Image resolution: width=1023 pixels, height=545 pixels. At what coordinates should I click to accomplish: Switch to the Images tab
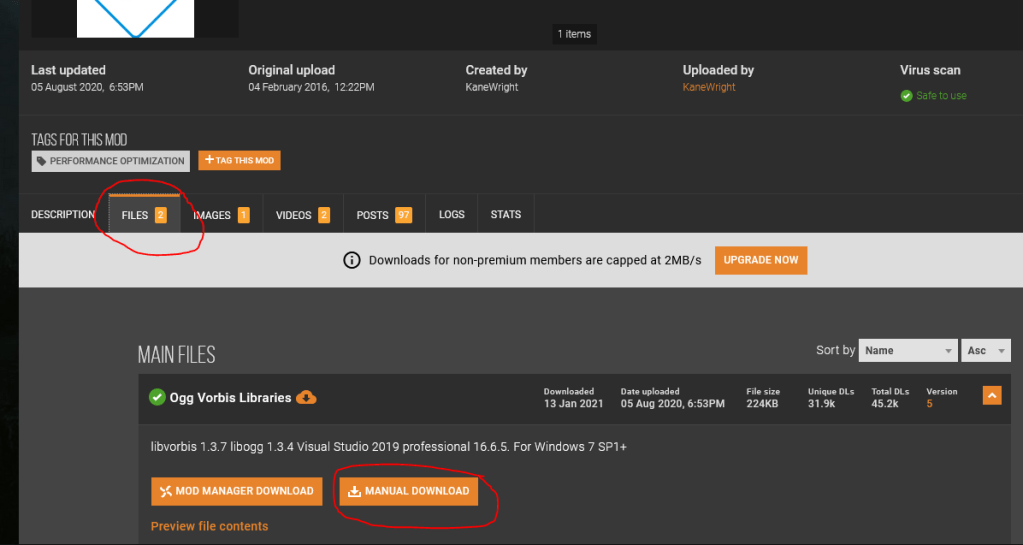pos(221,215)
